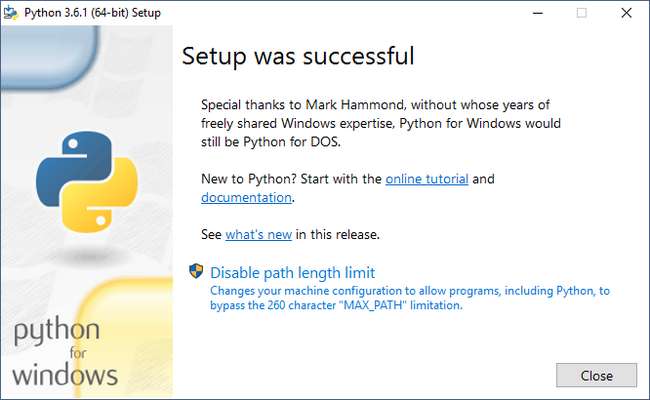This screenshot has width=650, height=400.
Task: Click the UAC shield icon
Action: 196,272
